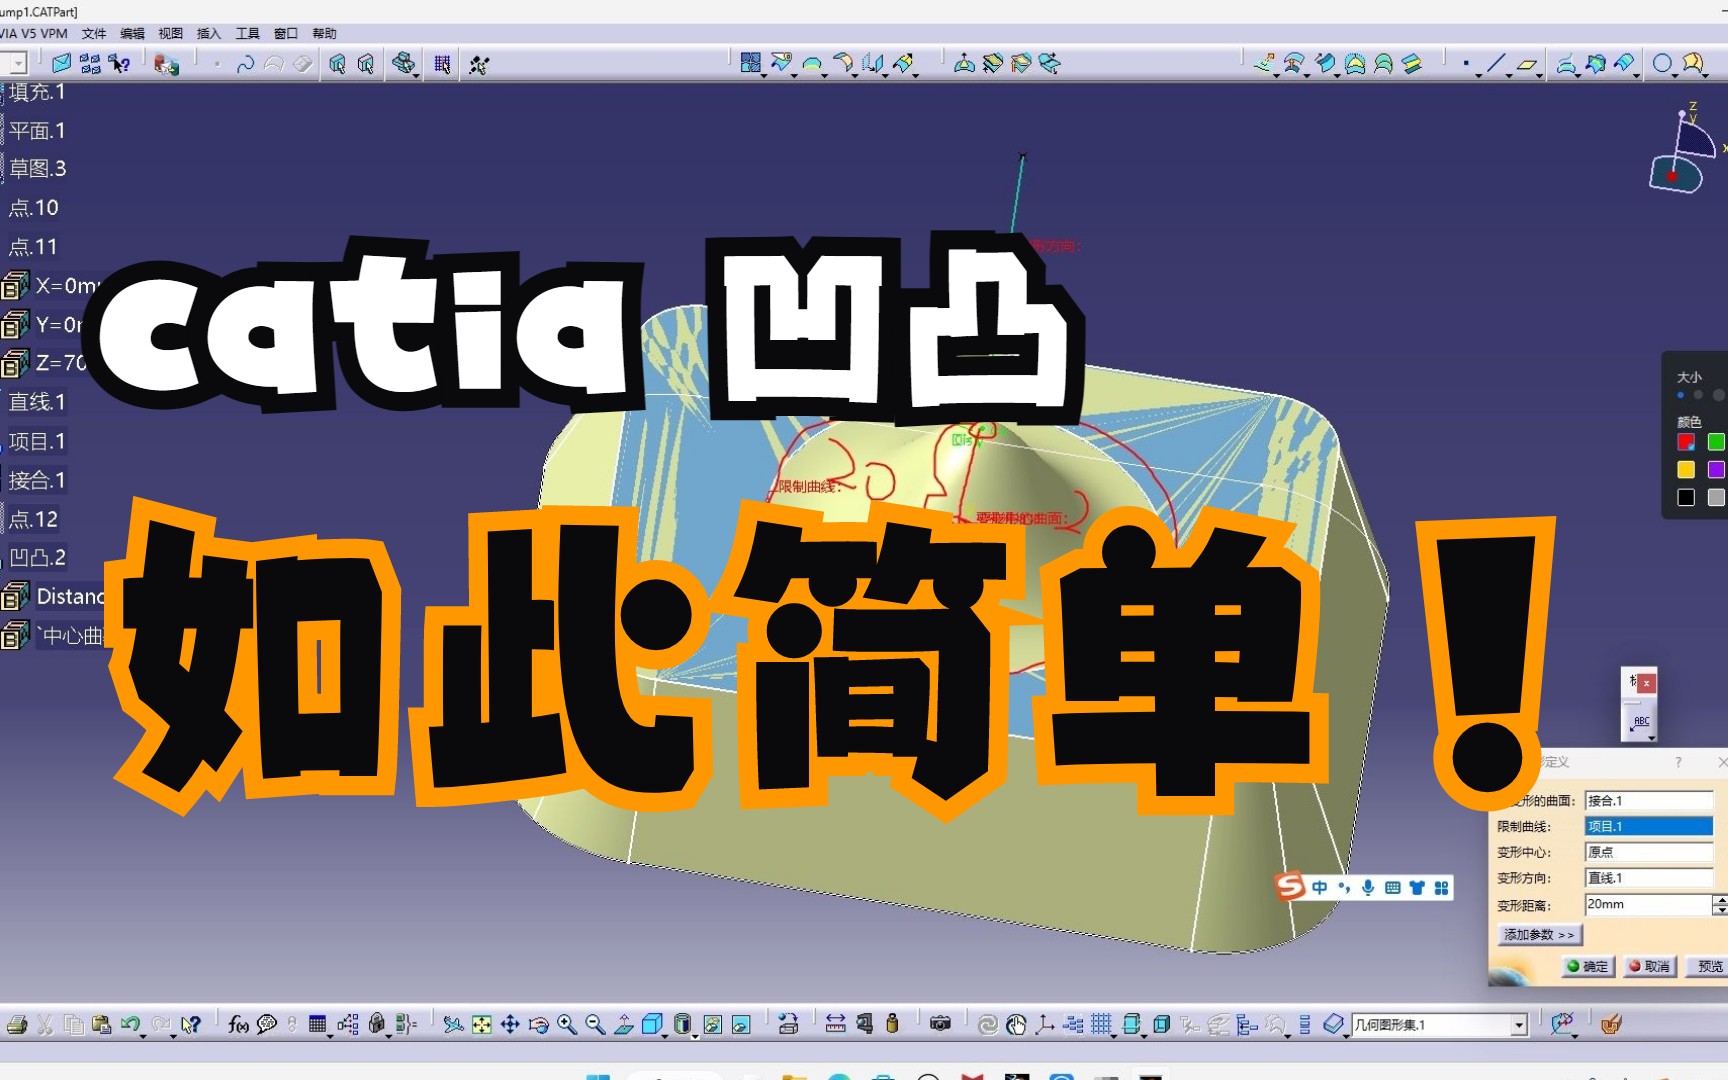
Task: Select the Rotate view tool
Action: (539, 1024)
